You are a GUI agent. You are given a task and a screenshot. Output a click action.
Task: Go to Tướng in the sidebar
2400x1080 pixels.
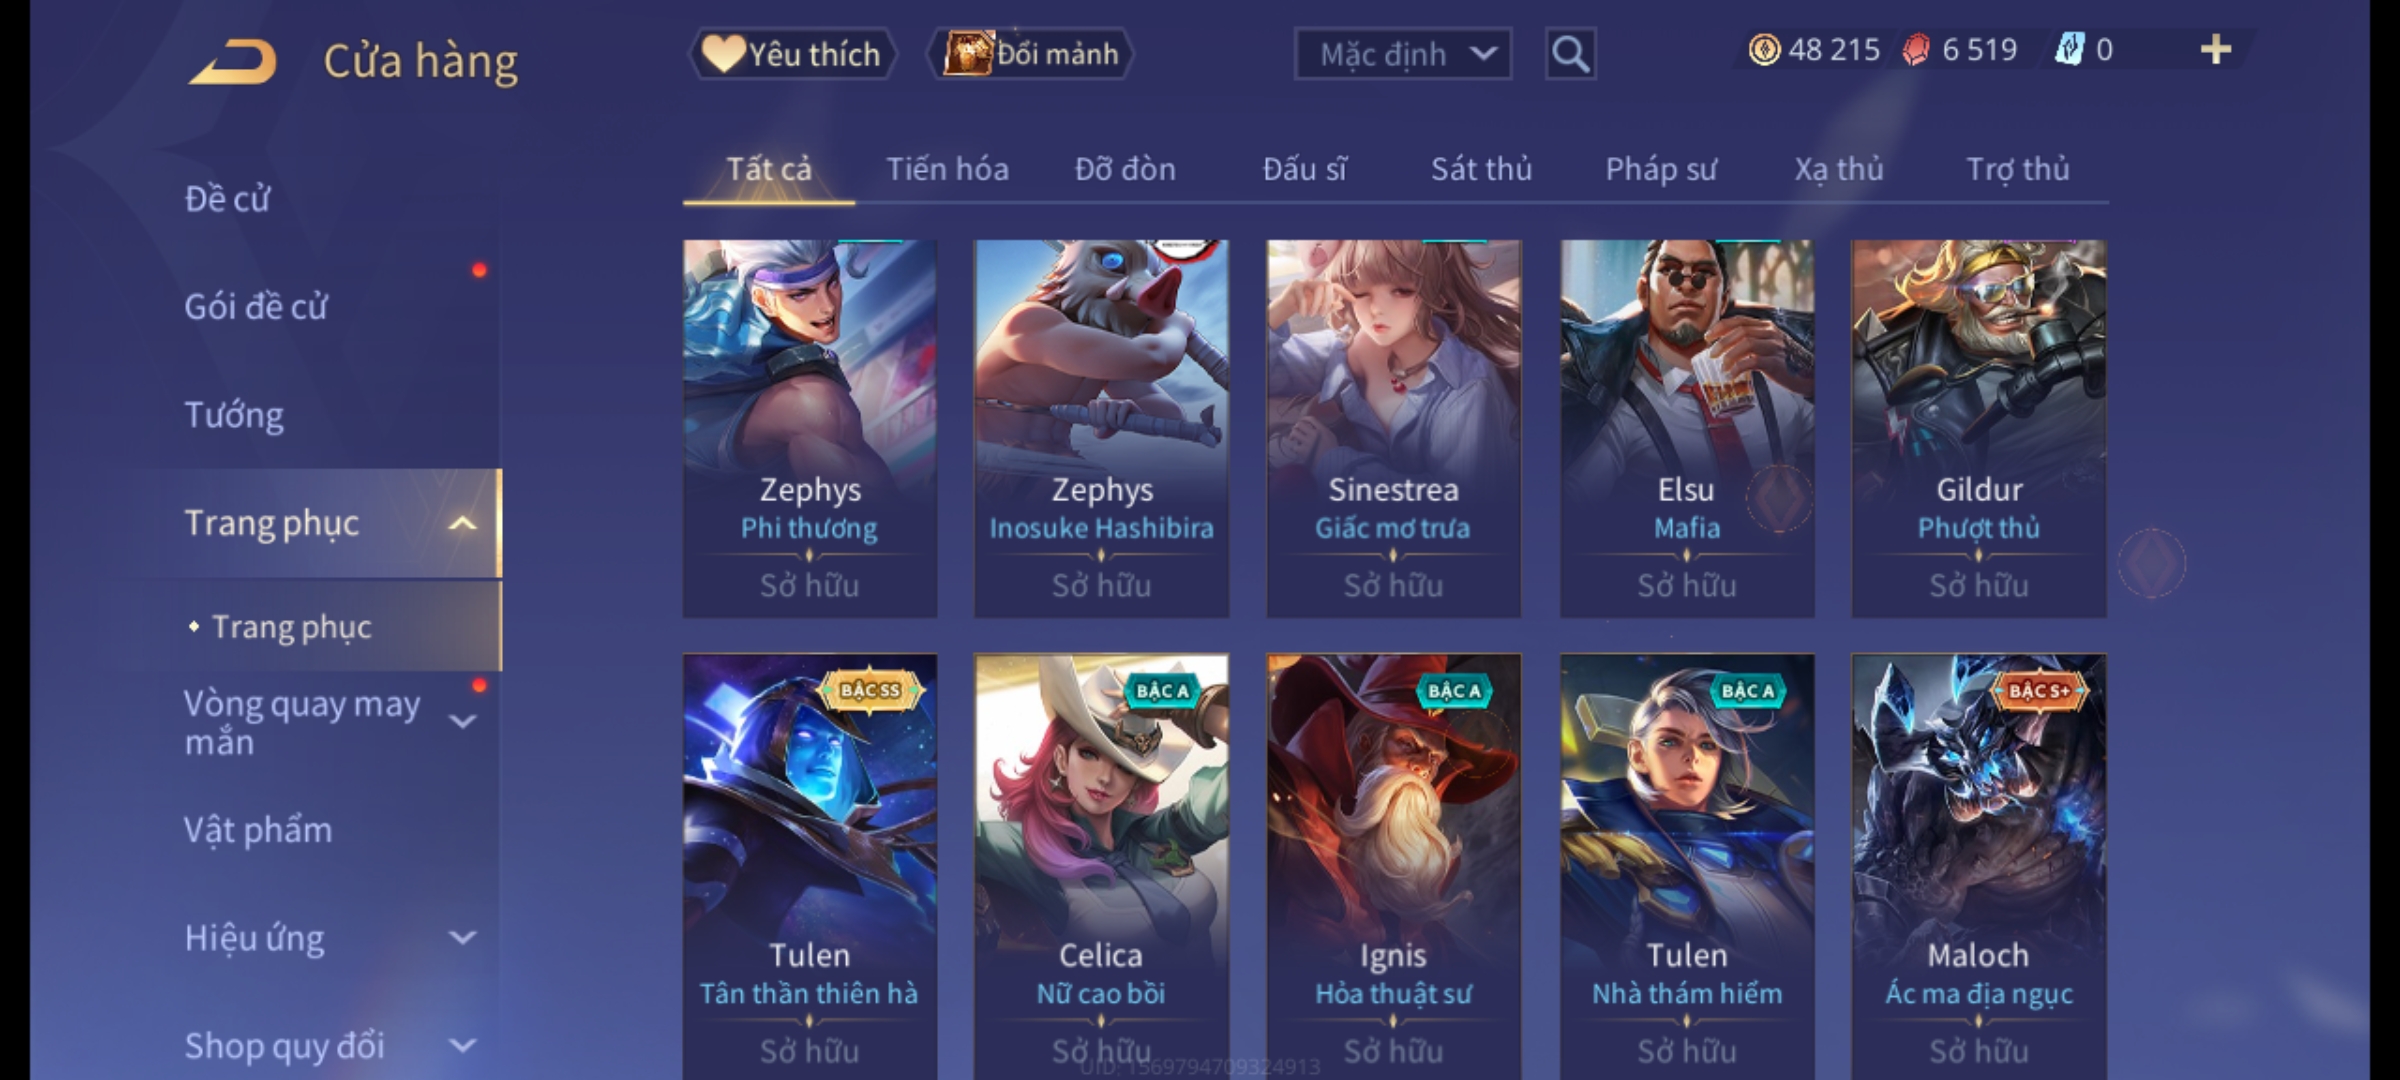click(x=234, y=415)
